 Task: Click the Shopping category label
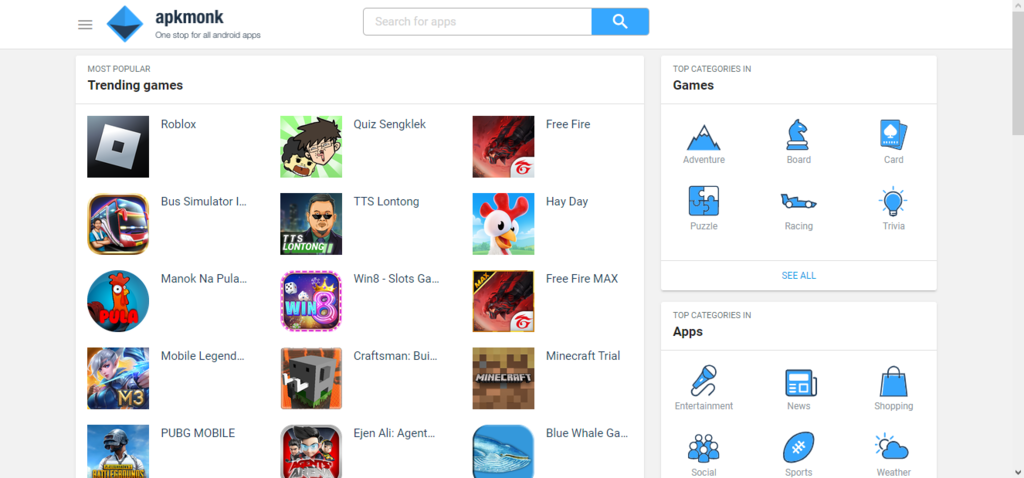tap(893, 406)
